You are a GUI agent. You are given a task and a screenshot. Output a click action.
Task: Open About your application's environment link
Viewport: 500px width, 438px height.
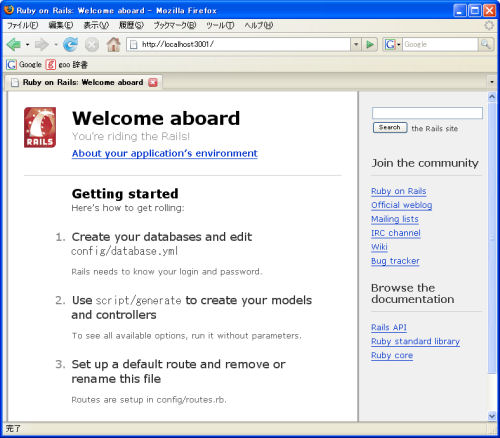pos(165,153)
